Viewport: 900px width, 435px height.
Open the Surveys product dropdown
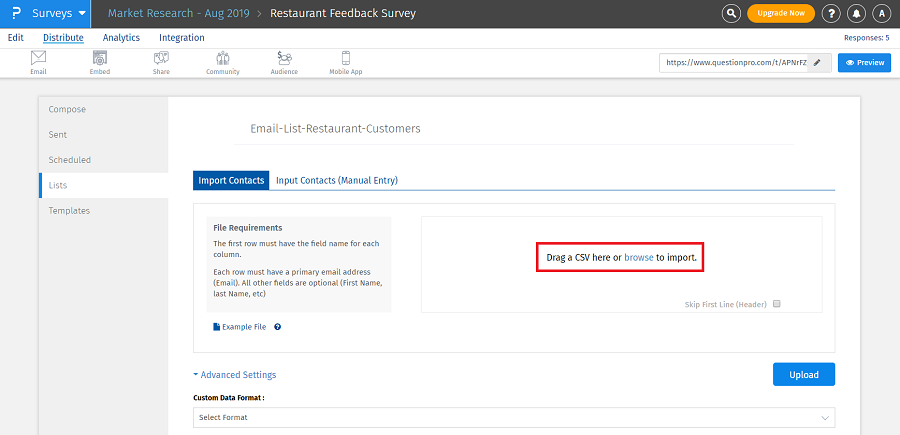coord(59,14)
